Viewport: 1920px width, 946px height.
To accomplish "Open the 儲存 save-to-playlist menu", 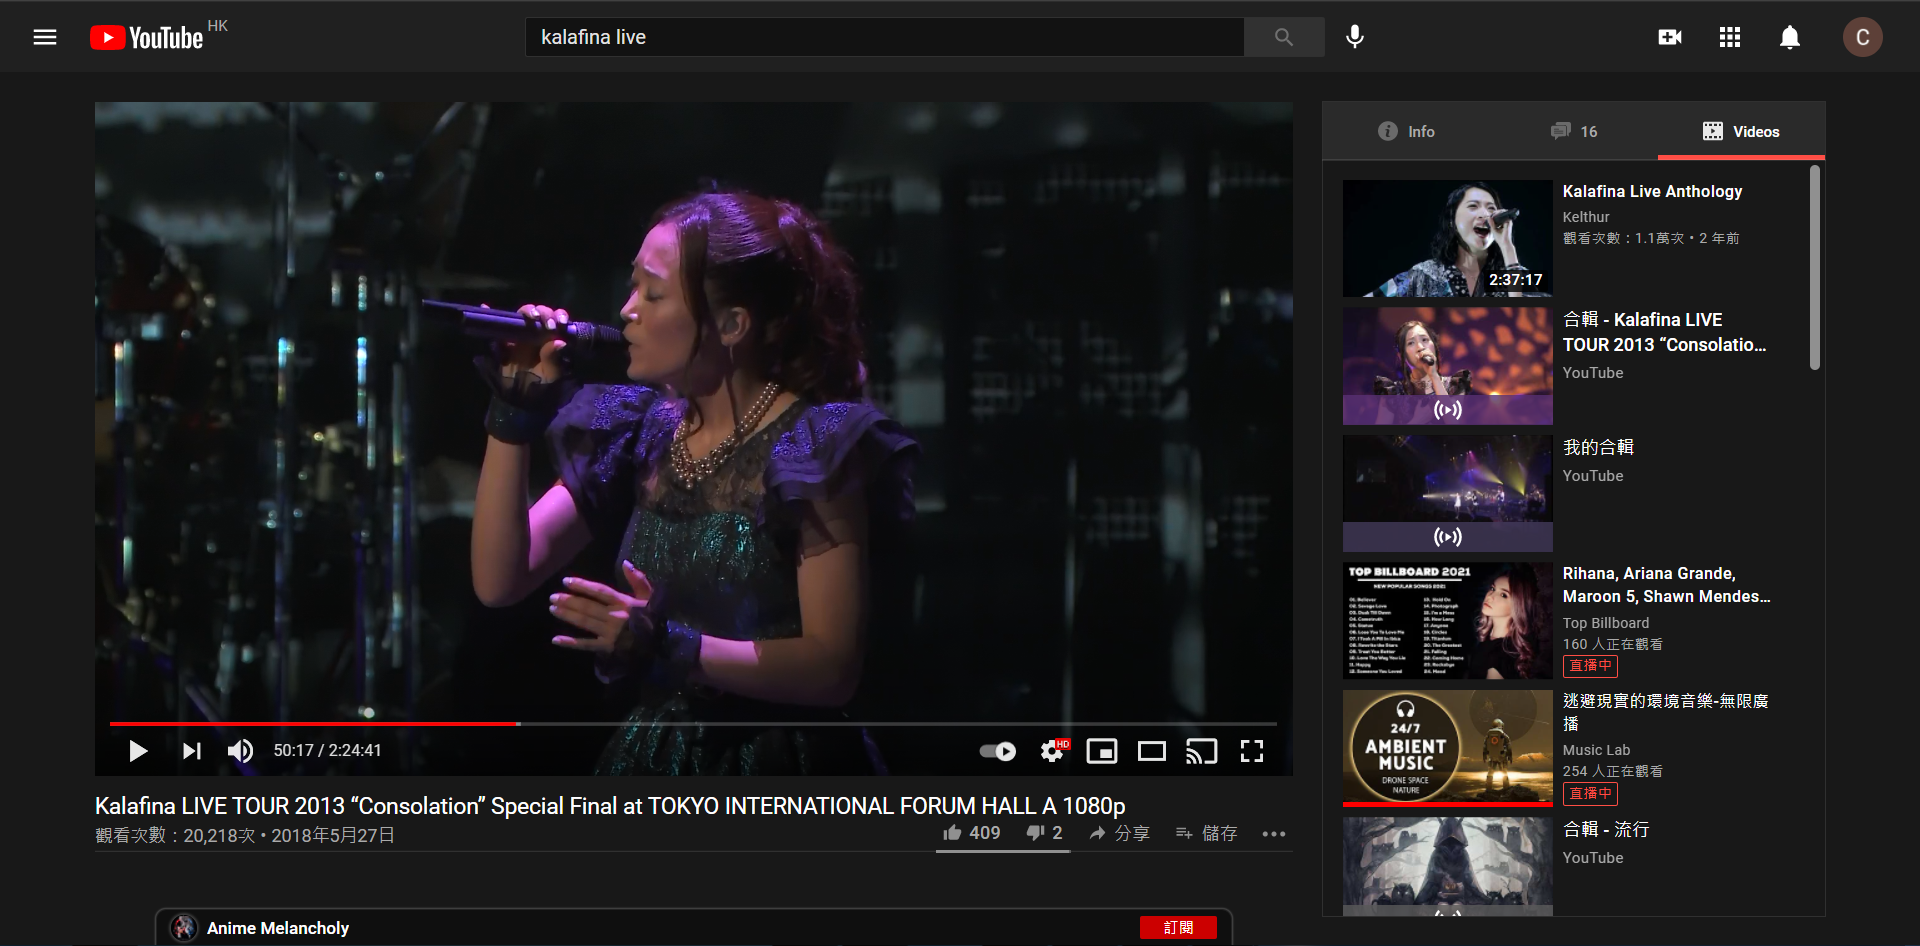I will click(x=1207, y=834).
